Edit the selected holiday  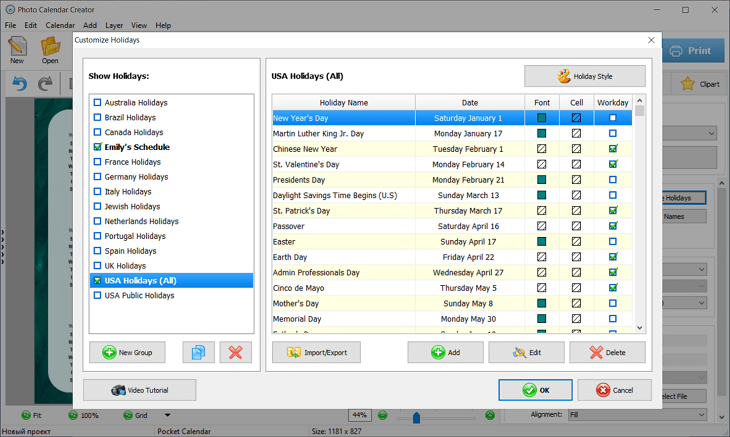[527, 352]
